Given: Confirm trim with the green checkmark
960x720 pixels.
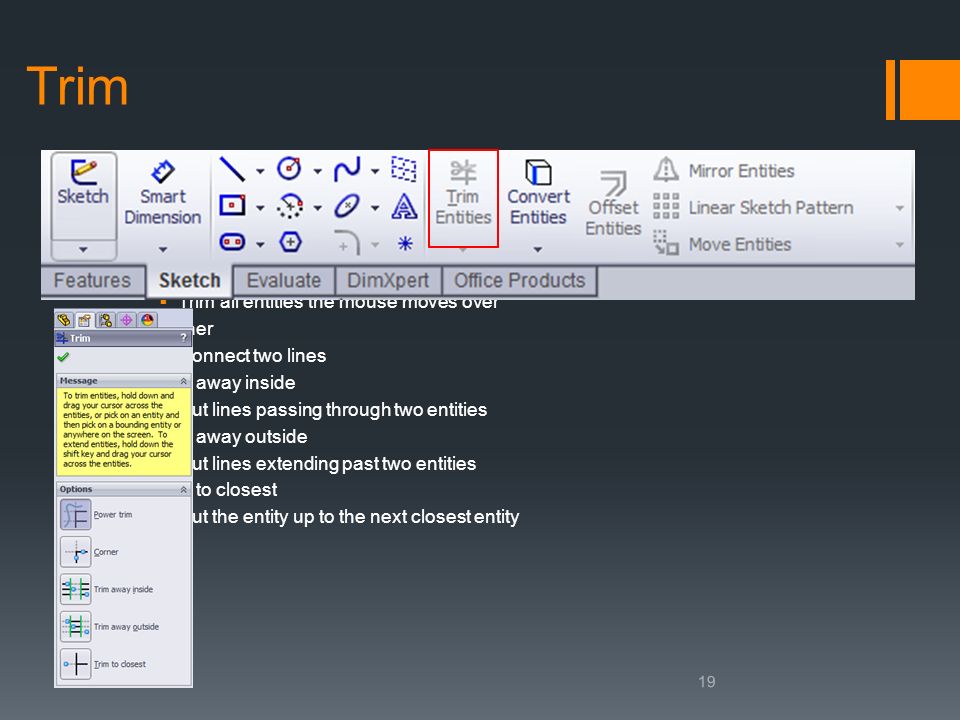Looking at the screenshot, I should coord(63,357).
